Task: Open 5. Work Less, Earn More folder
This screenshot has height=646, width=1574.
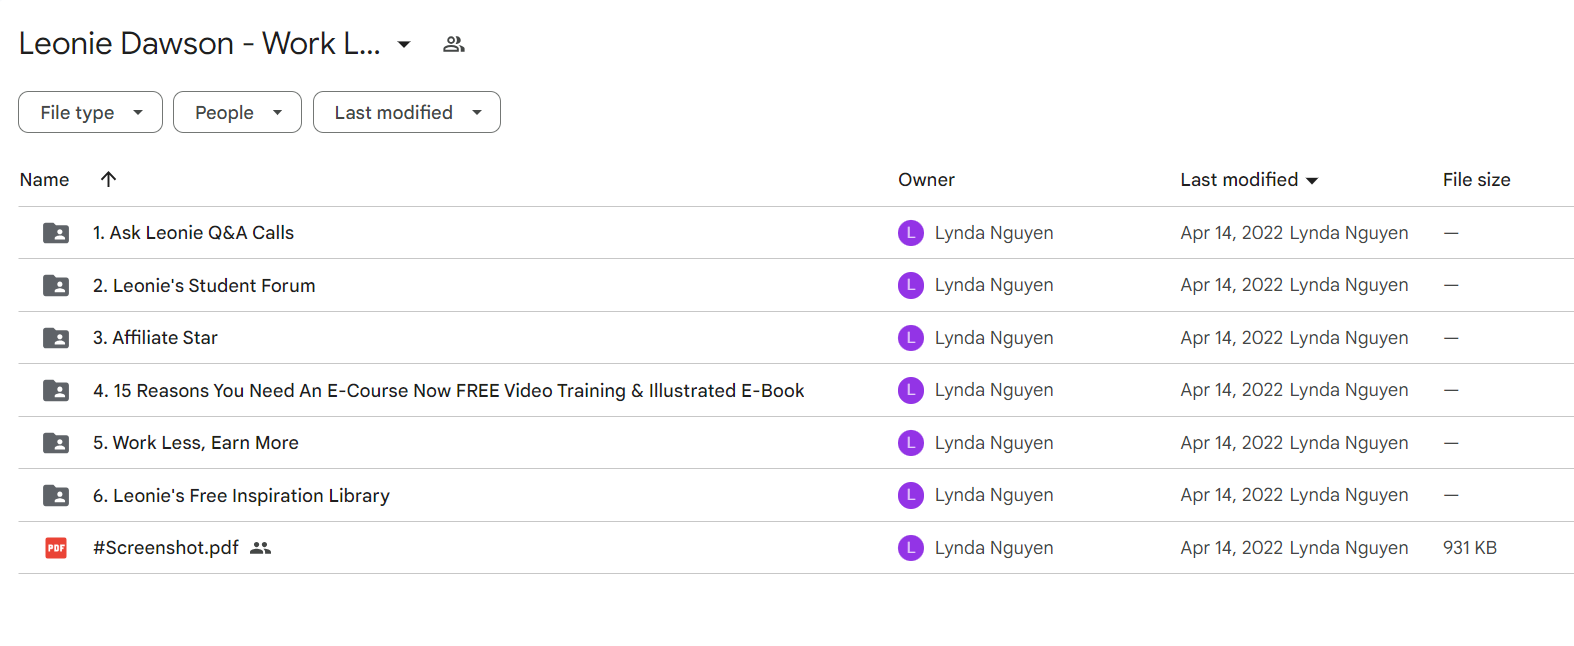Action: [x=196, y=443]
